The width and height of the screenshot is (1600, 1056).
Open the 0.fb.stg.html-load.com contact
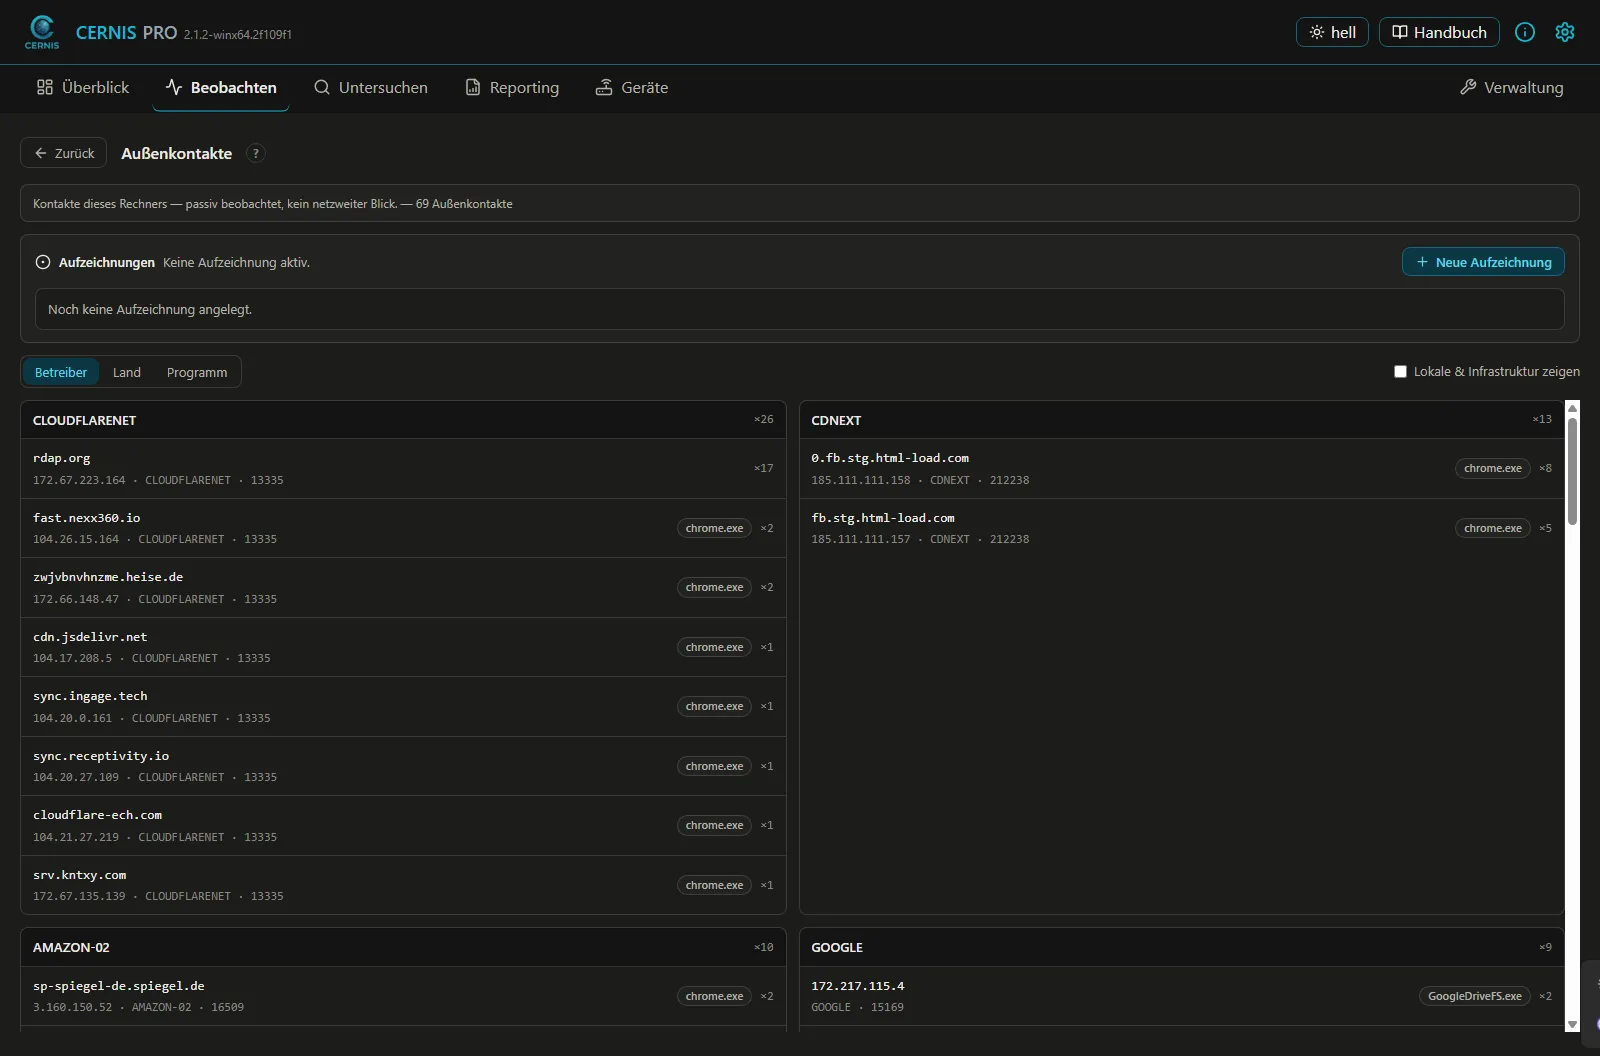click(x=1182, y=468)
